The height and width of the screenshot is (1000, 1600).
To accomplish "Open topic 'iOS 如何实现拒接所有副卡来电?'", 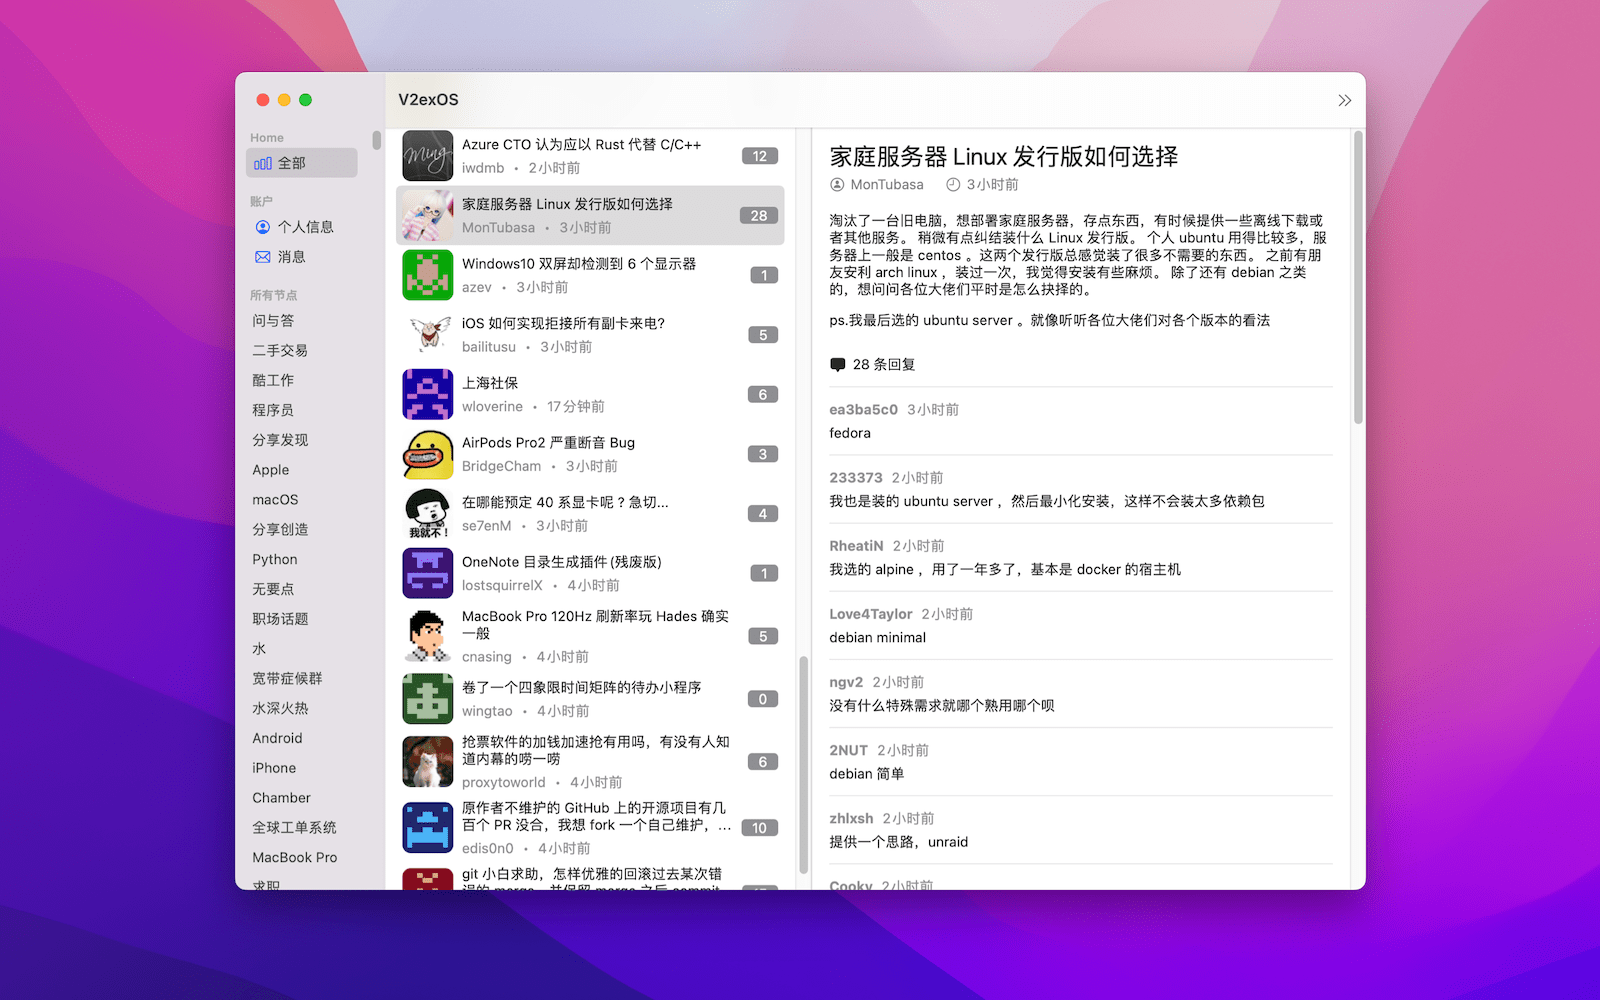I will (563, 324).
